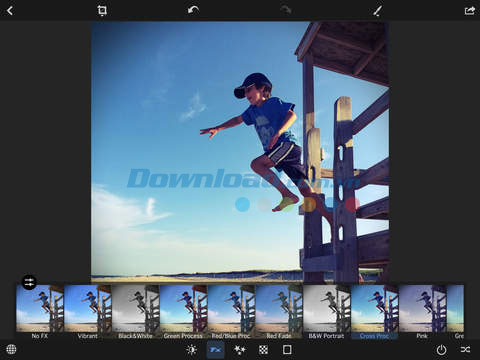Go back with the top-left arrow
Image resolution: width=480 pixels, height=360 pixels.
pos(10,11)
